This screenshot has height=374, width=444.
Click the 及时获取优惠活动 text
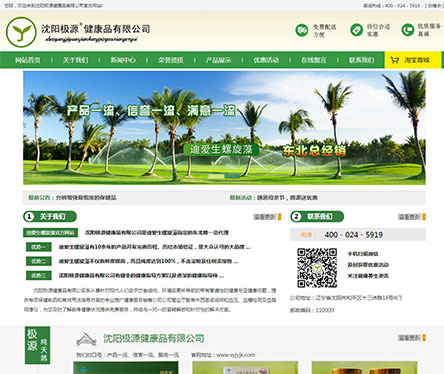pos(368,265)
